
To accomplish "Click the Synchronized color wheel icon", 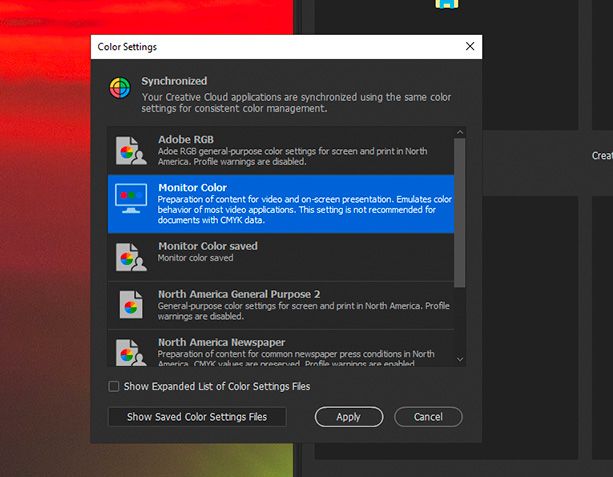I will coord(120,88).
